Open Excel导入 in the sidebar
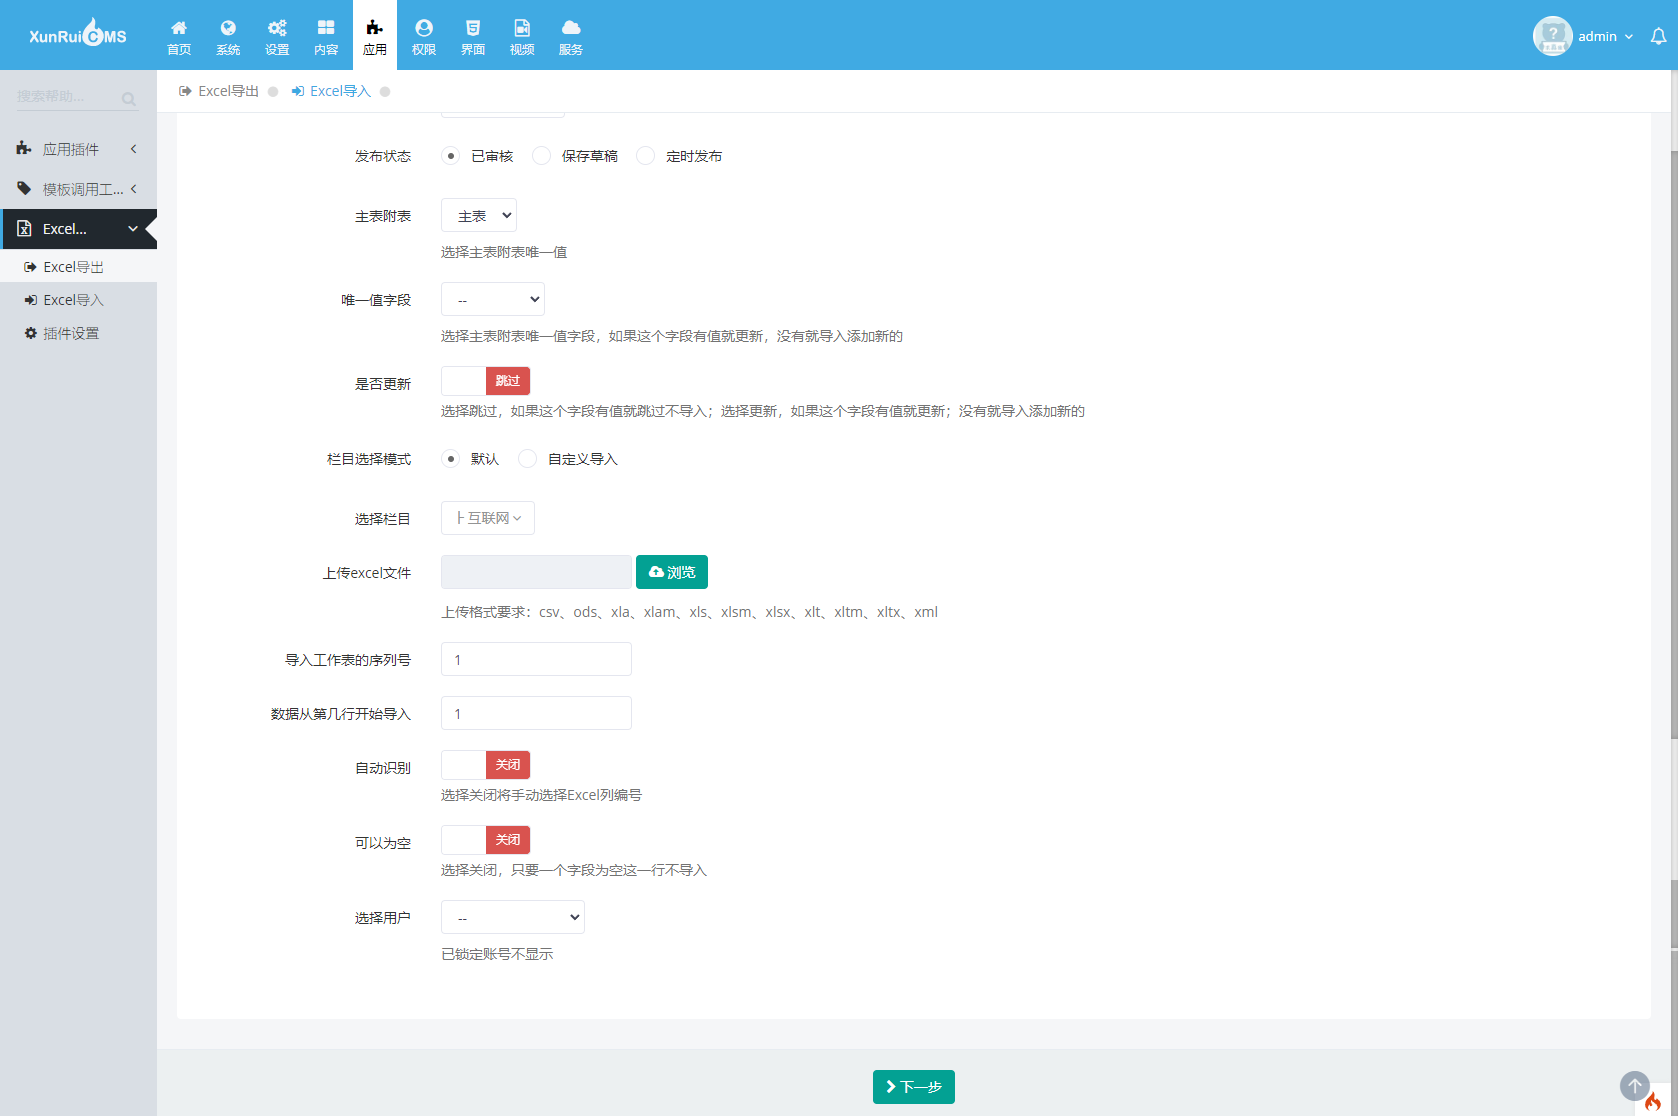The height and width of the screenshot is (1116, 1678). [x=78, y=300]
